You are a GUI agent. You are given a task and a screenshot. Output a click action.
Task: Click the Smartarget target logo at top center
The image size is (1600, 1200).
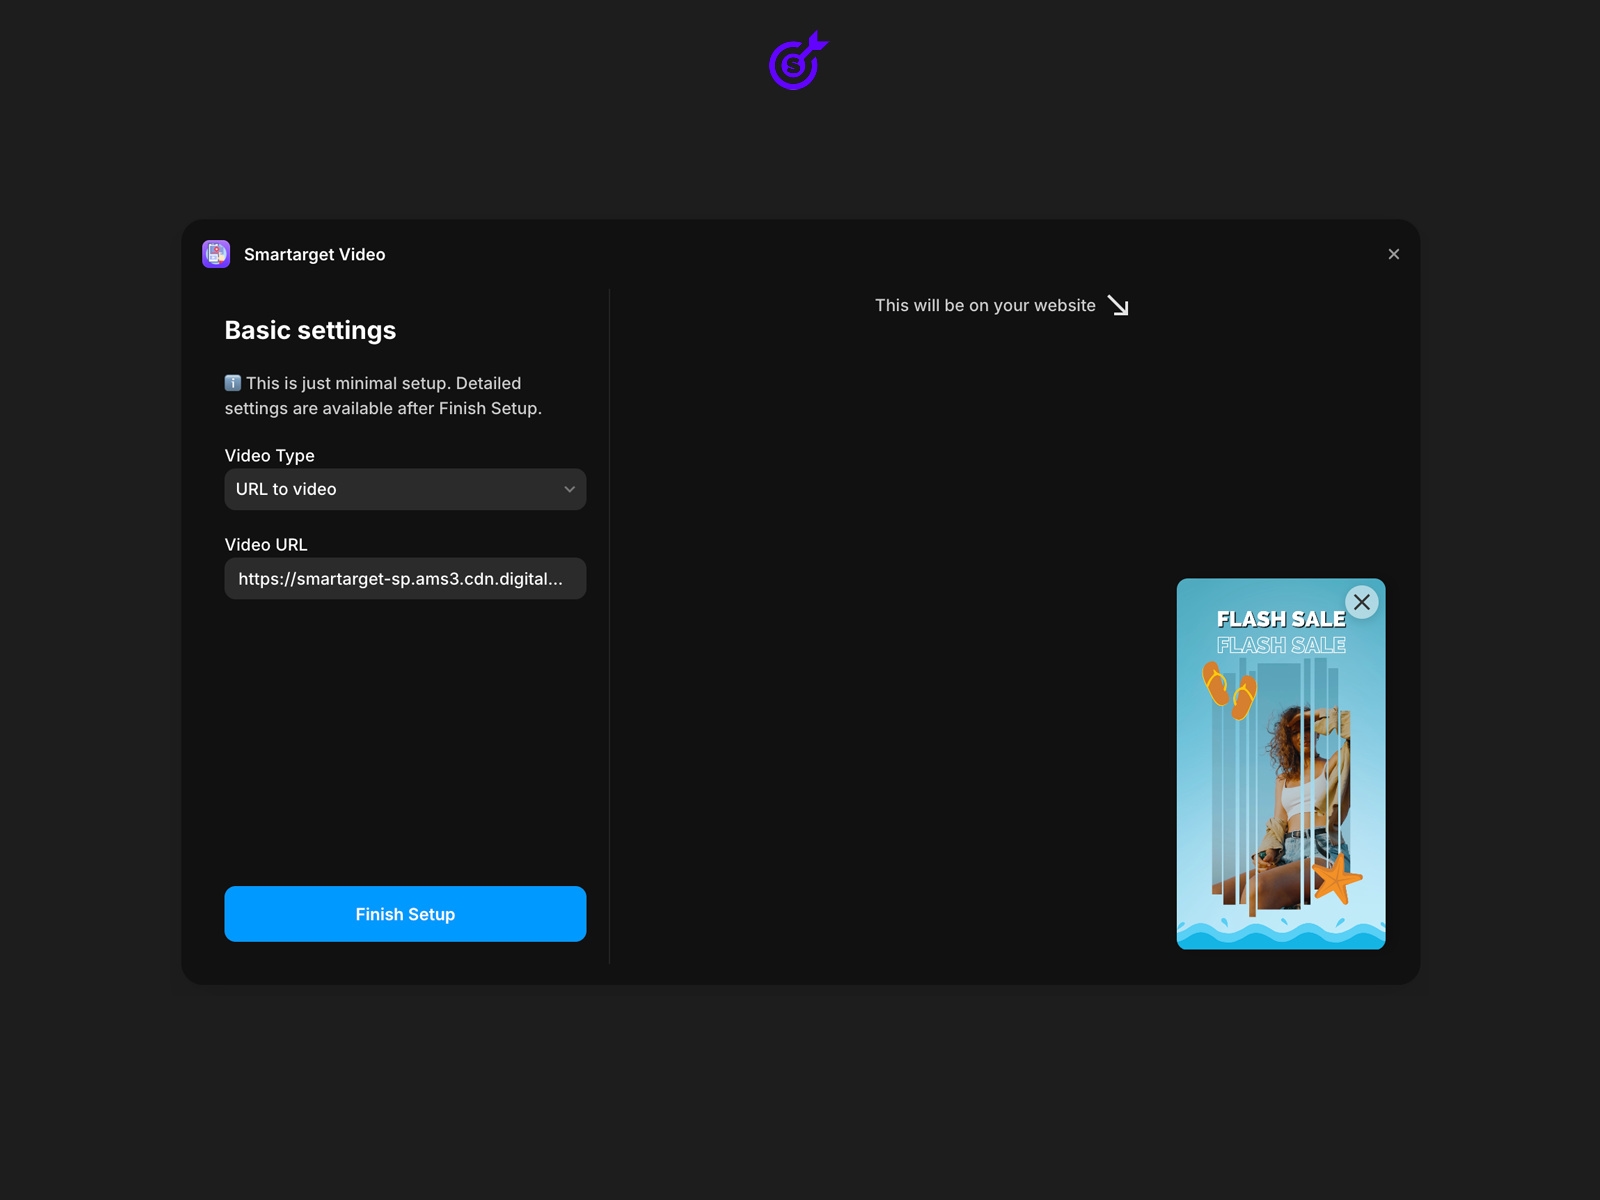pyautogui.click(x=797, y=62)
